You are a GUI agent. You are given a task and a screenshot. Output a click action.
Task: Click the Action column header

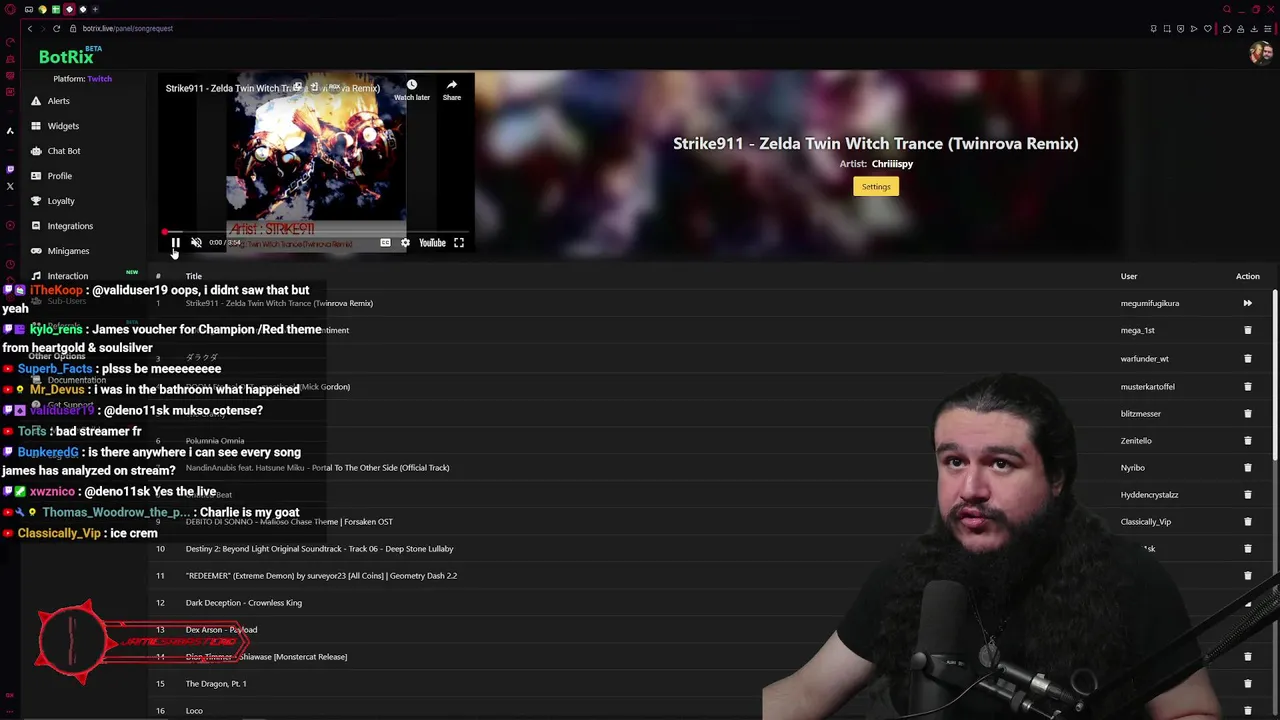[x=1247, y=276]
